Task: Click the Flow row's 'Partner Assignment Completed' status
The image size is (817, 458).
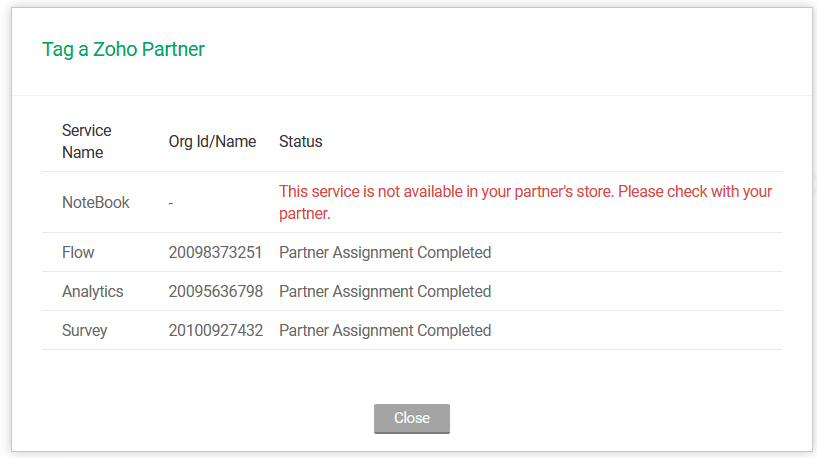Action: point(385,252)
